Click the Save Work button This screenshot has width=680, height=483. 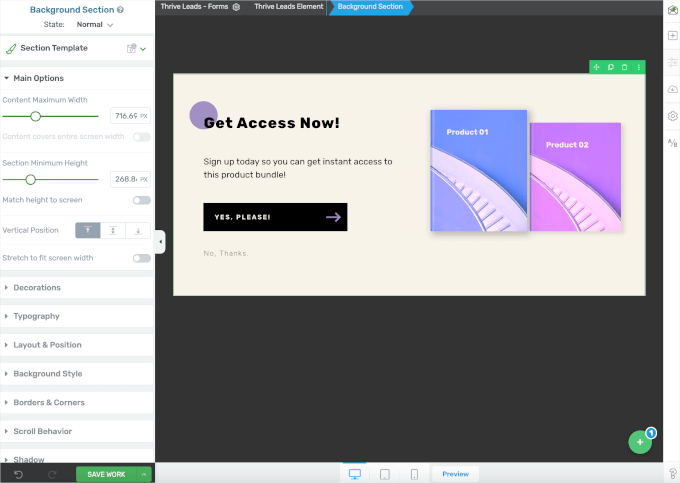point(106,475)
